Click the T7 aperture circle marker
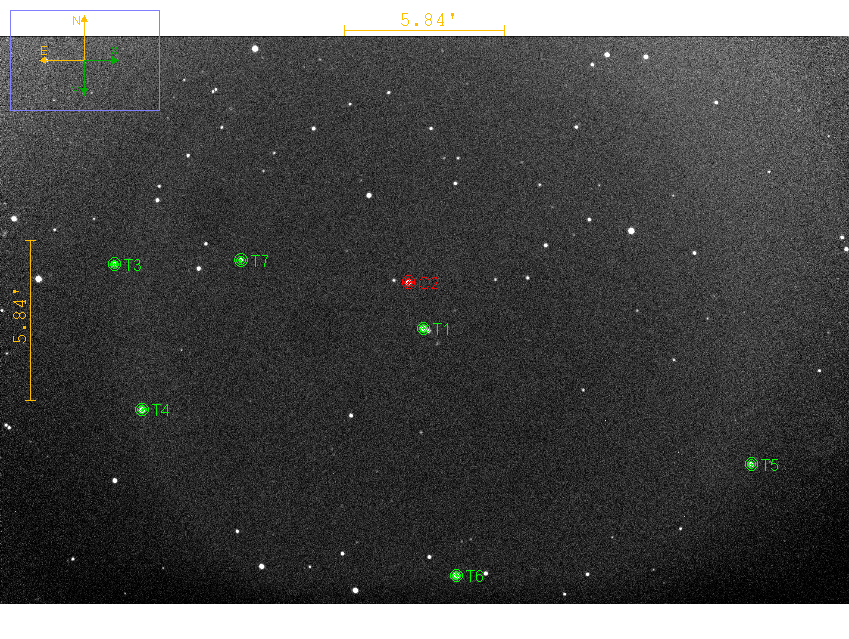This screenshot has width=849, height=639. pyautogui.click(x=241, y=260)
